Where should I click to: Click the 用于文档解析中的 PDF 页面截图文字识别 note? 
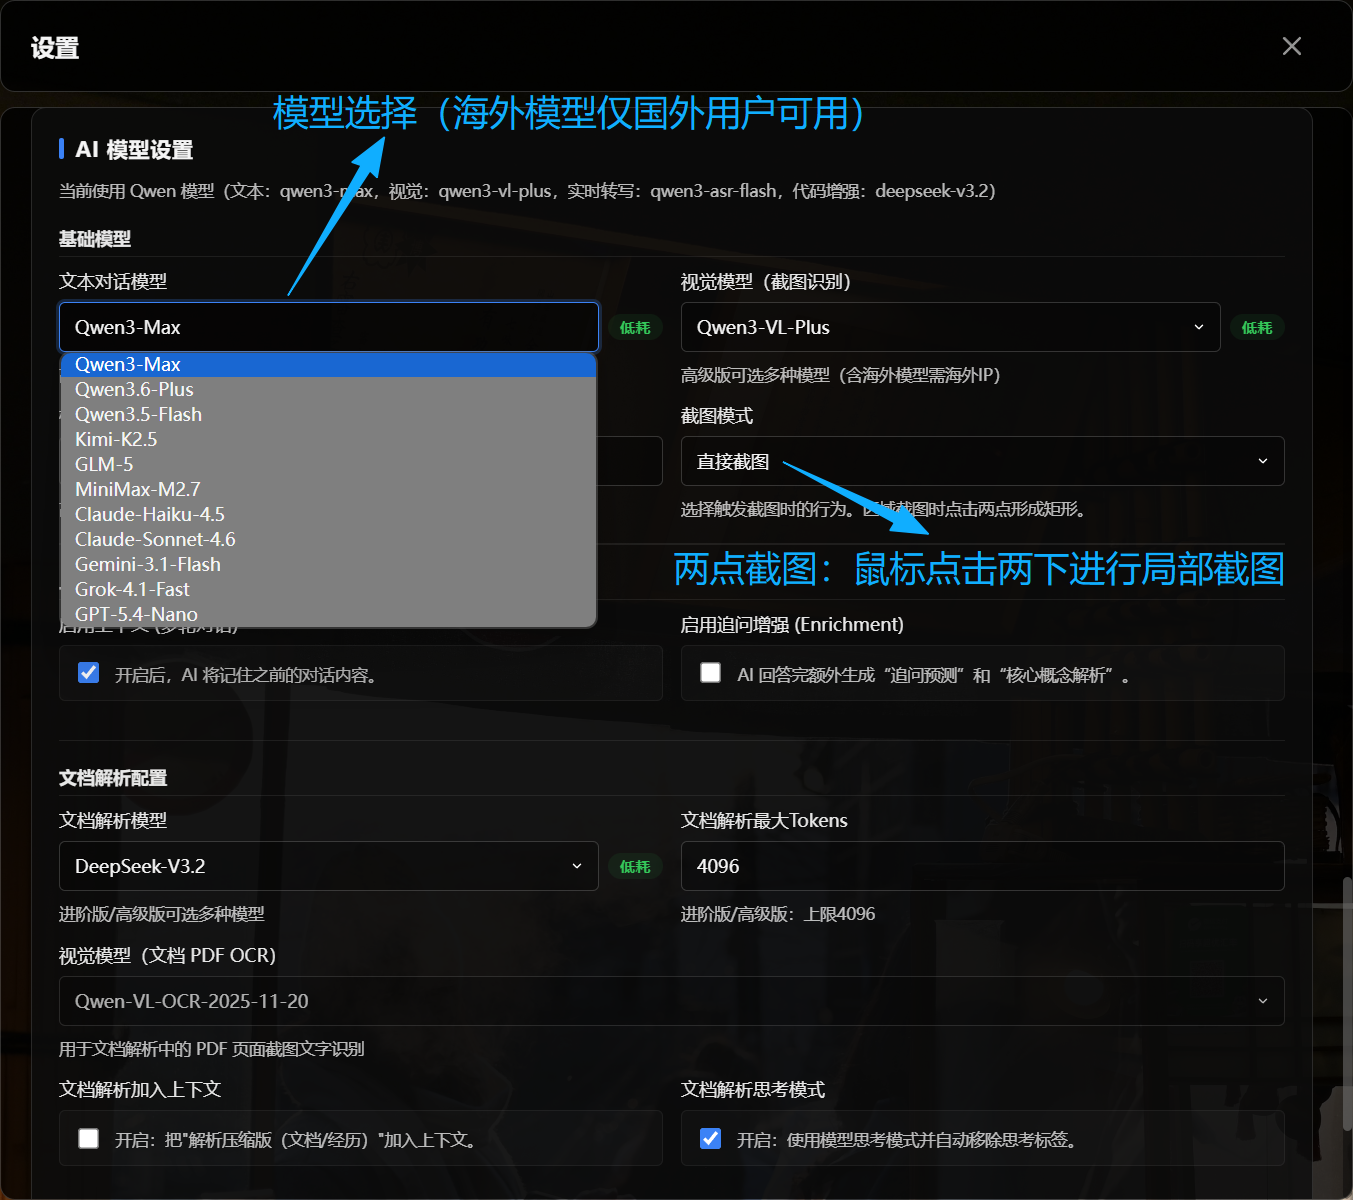click(212, 1049)
